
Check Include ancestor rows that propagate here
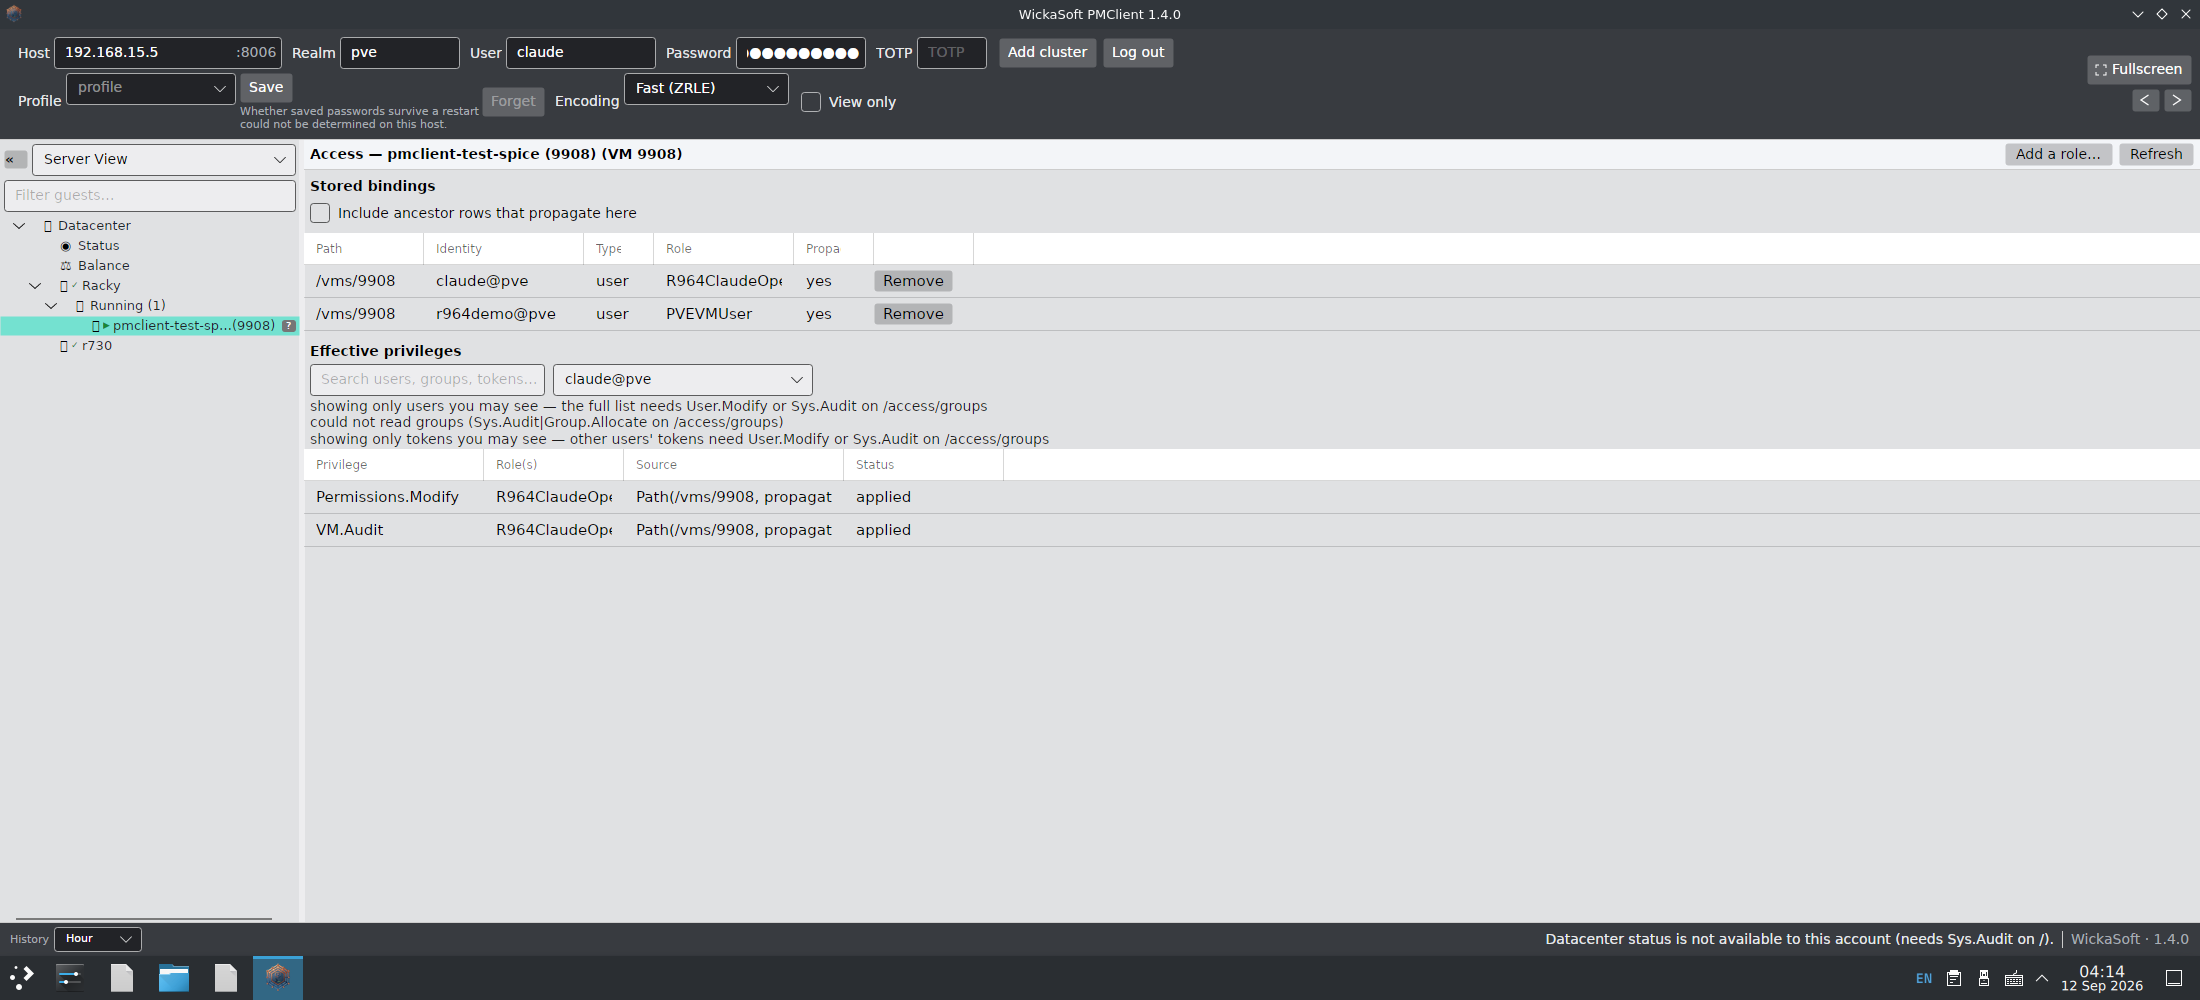[320, 213]
